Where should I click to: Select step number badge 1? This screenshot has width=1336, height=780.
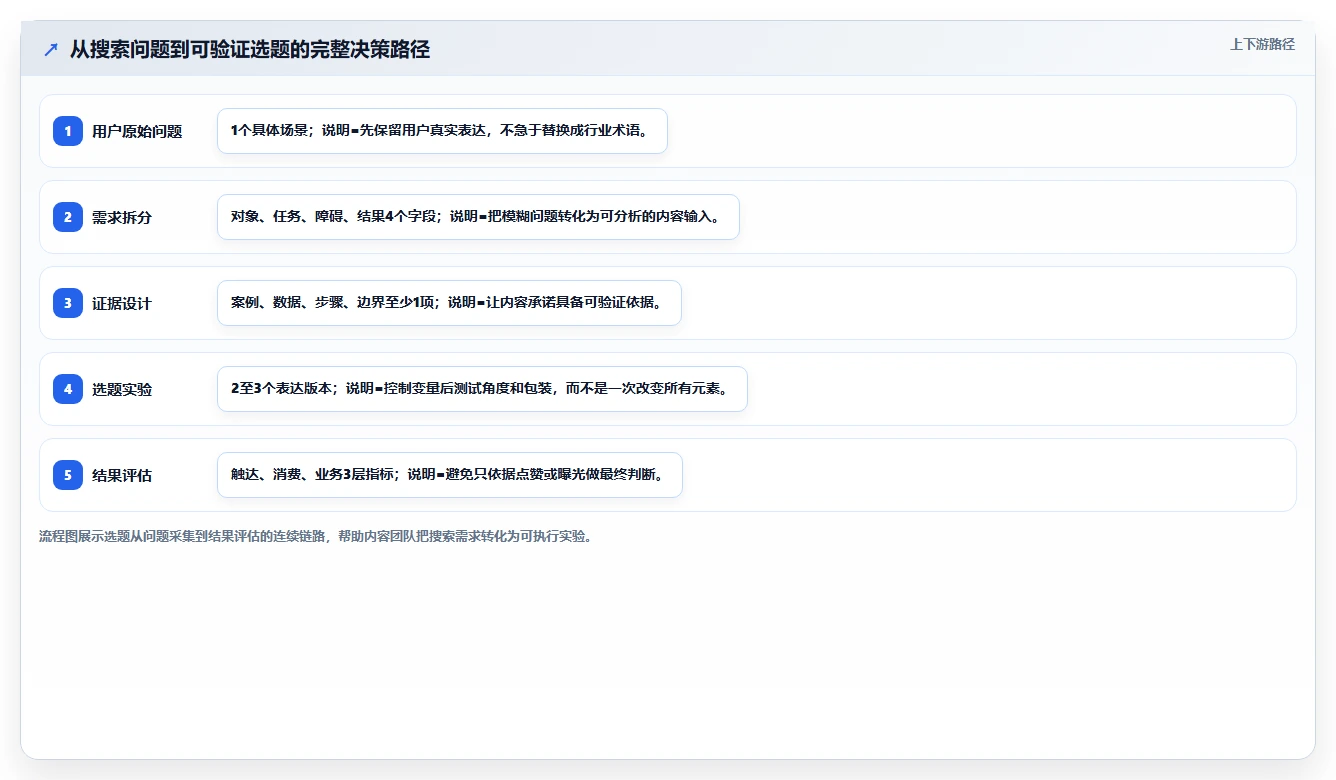click(x=68, y=131)
